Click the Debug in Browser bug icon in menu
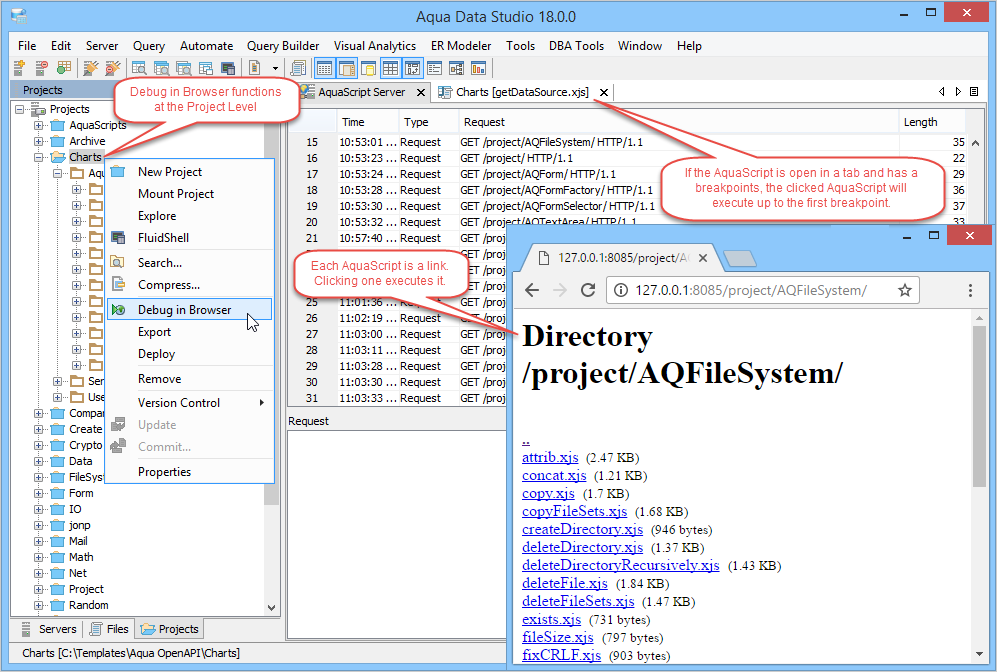Screen dimensions: 997x672 tap(118, 310)
